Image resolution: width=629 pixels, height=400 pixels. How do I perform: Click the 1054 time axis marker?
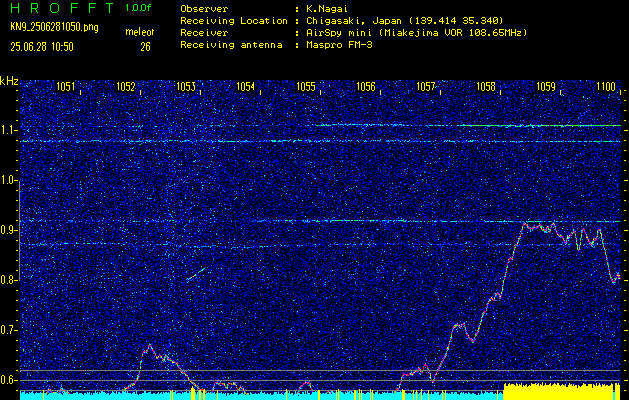click(246, 86)
